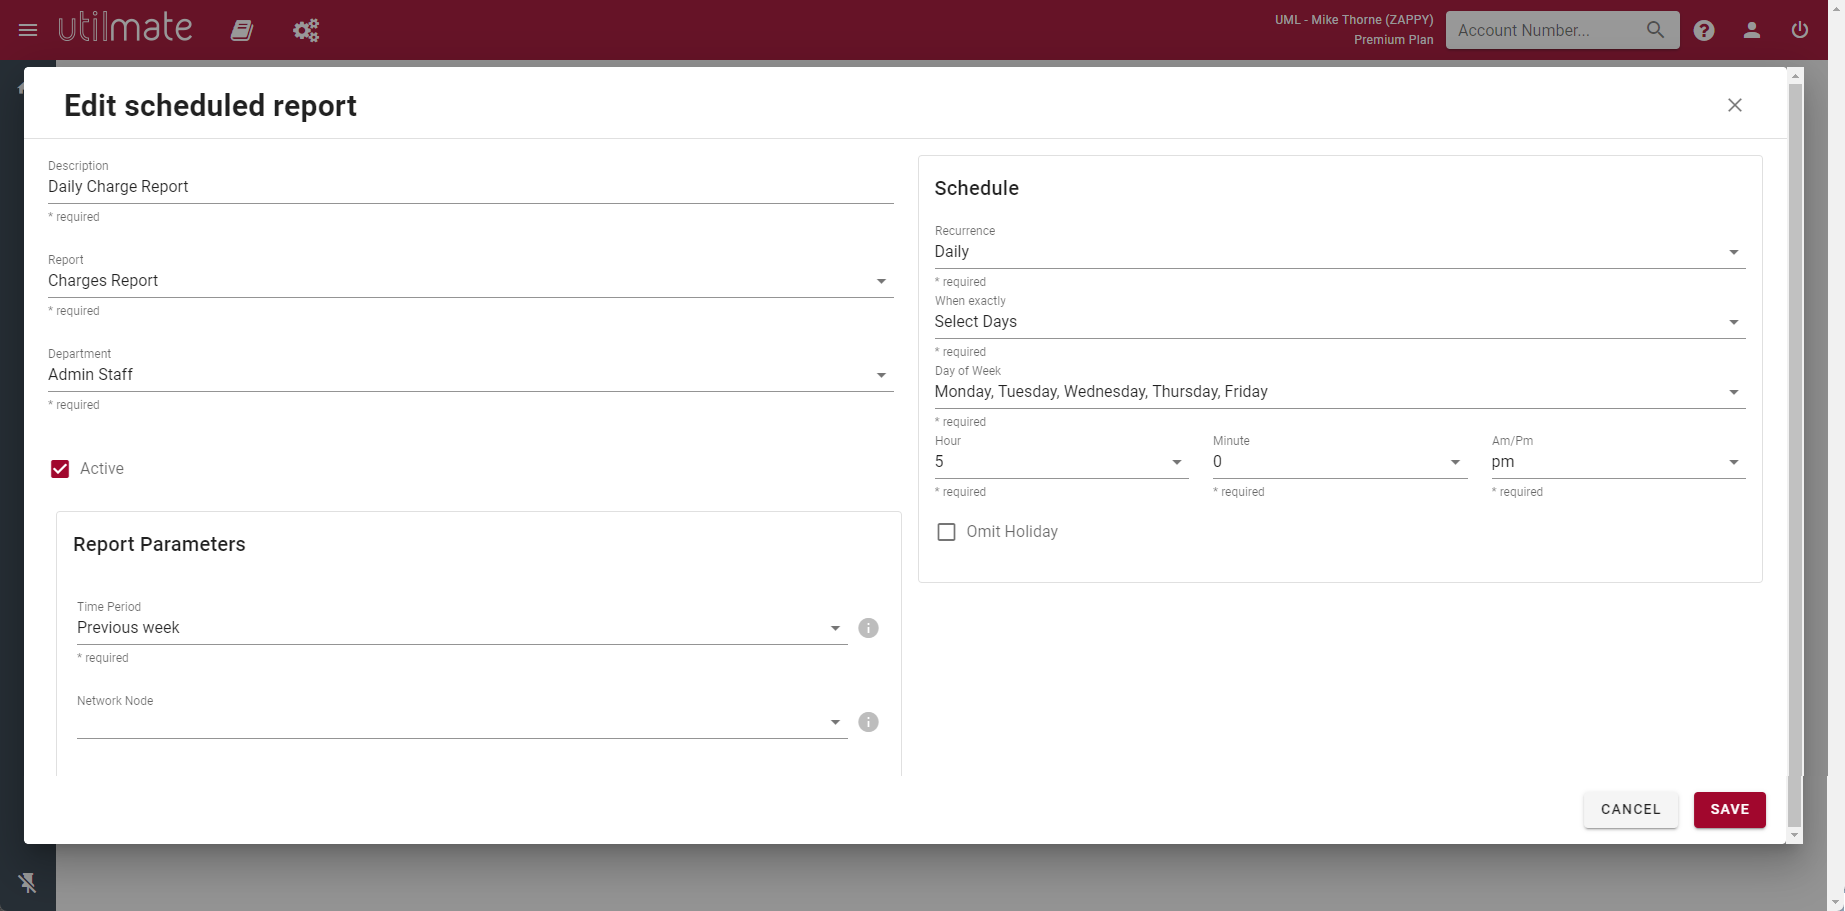The image size is (1845, 911).
Task: Click the Report Parameters heading
Action: pyautogui.click(x=159, y=544)
